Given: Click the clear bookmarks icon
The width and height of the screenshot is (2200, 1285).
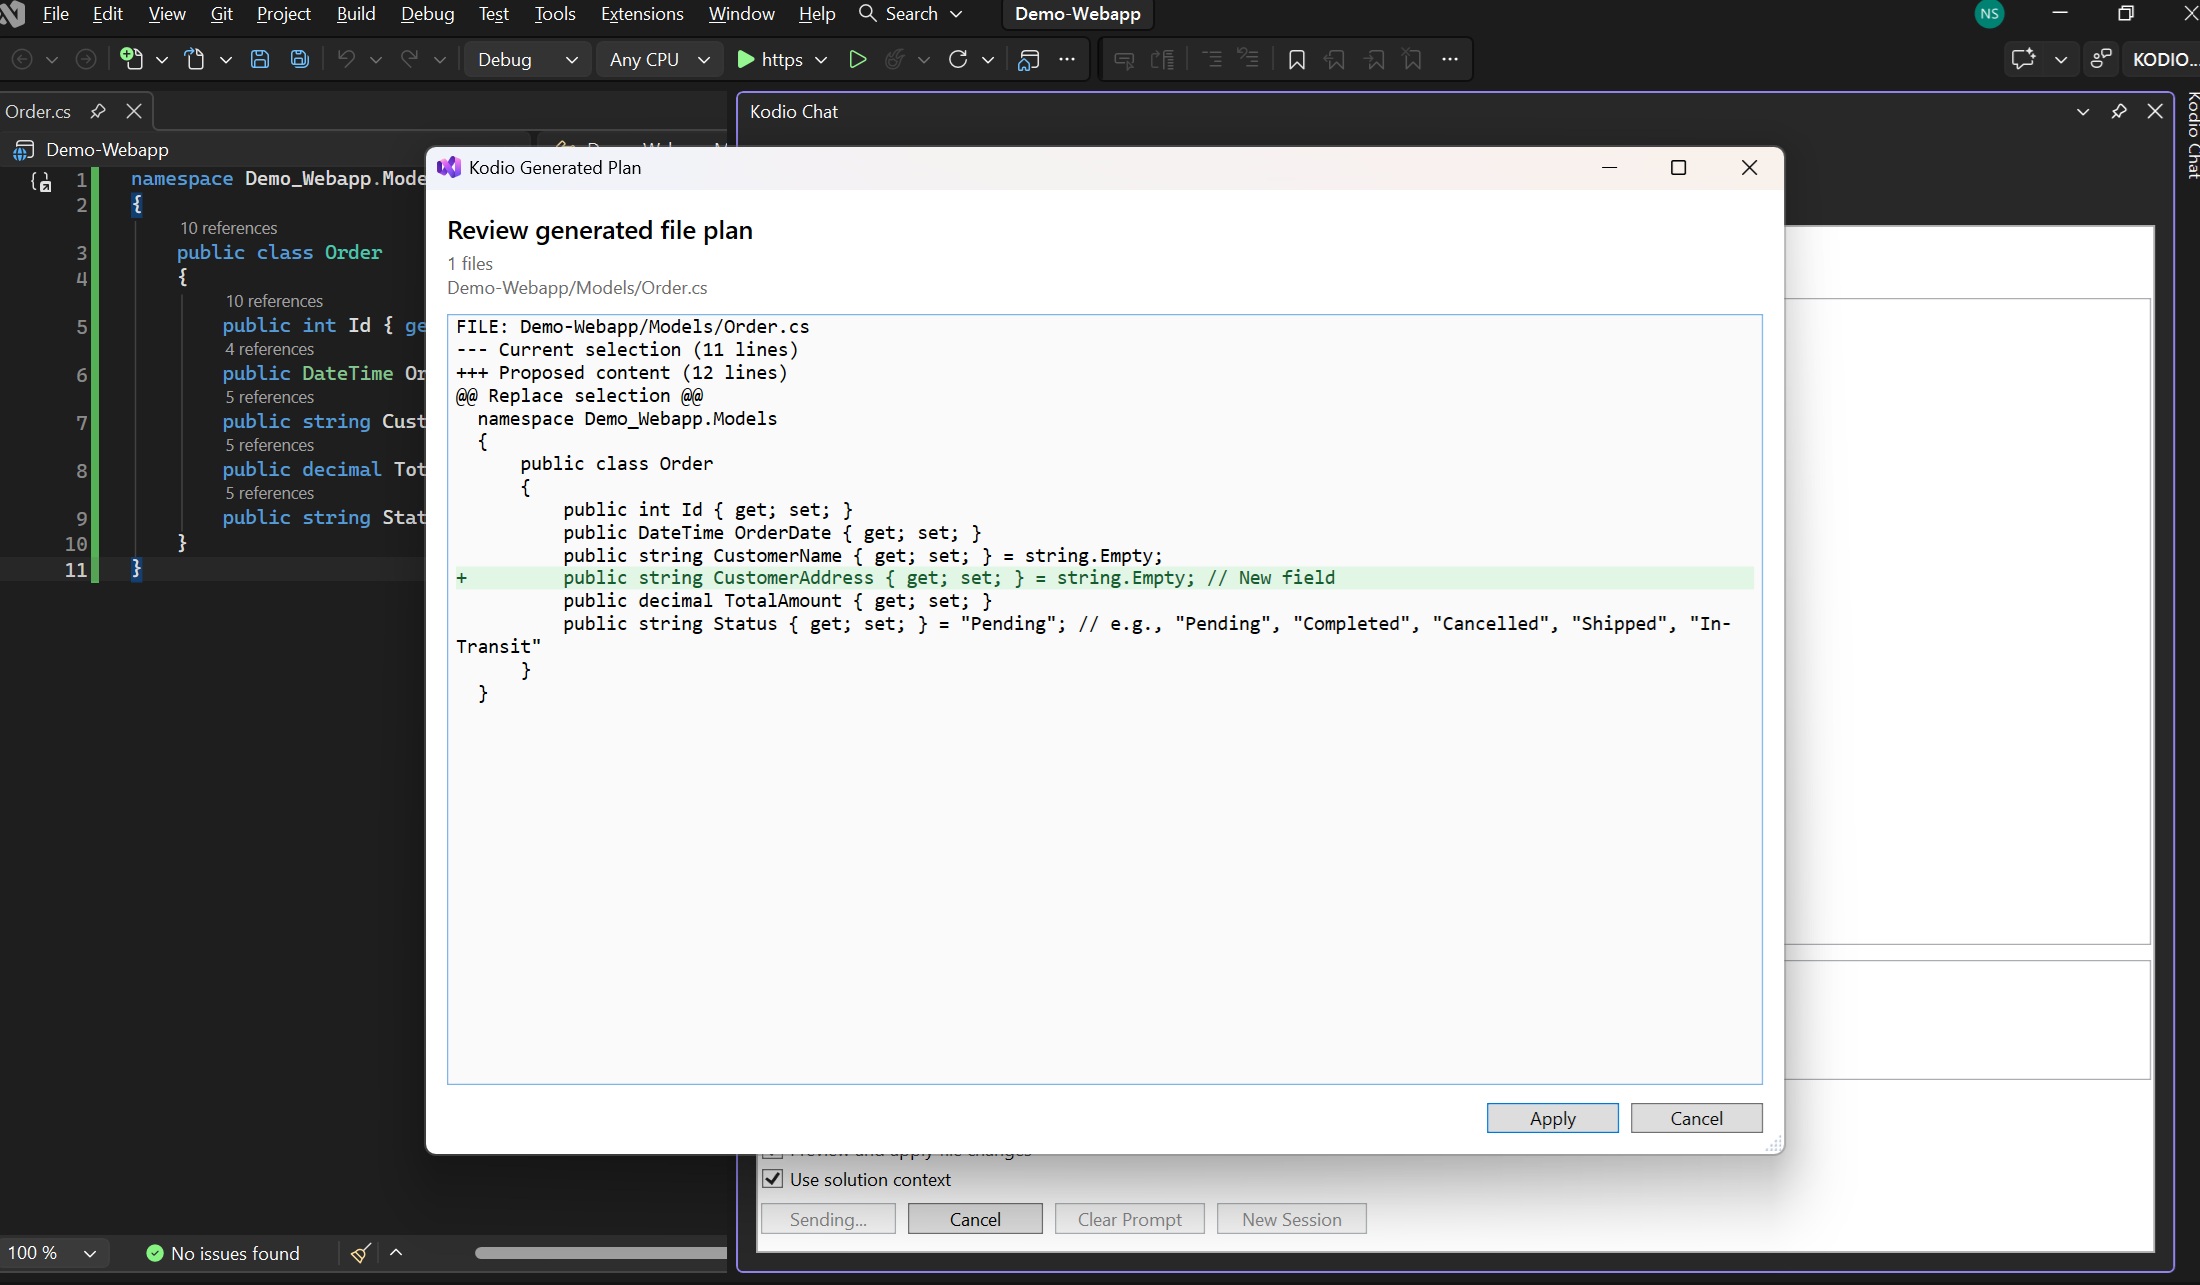Looking at the screenshot, I should click(x=1412, y=59).
